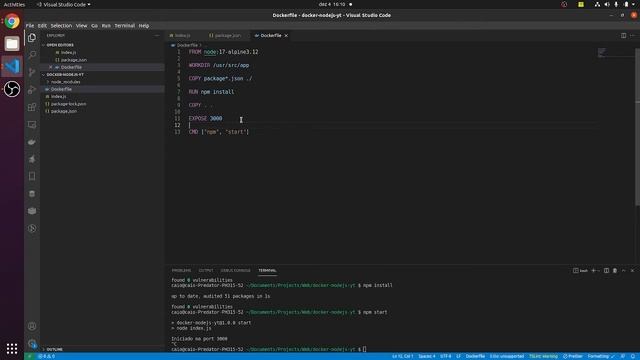Split the editor to the right
Screen dimensions: 640x360
(623, 36)
